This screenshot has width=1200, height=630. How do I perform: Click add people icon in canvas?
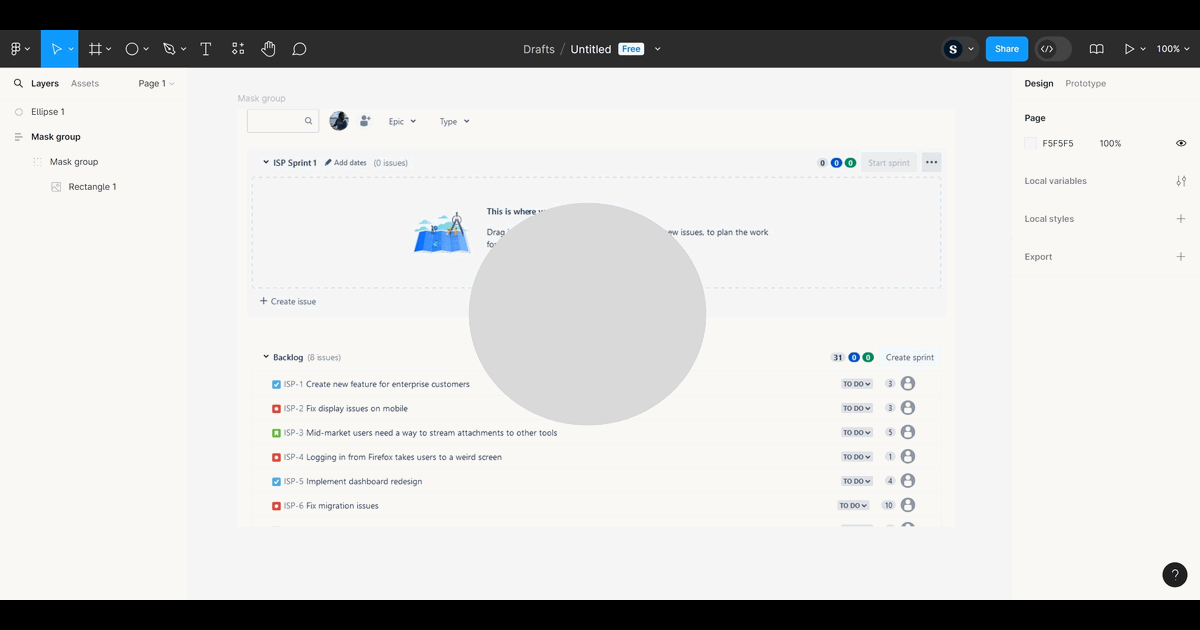[365, 121]
